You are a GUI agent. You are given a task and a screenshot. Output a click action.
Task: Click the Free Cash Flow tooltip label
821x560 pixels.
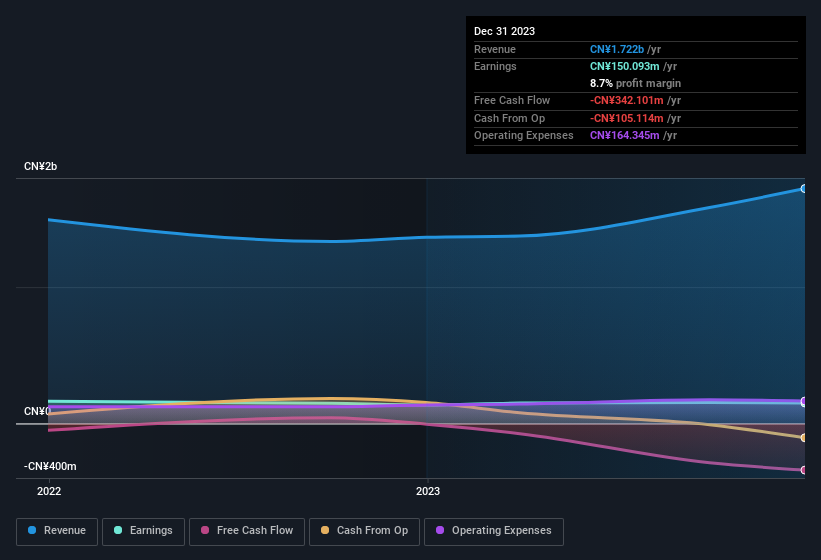coord(512,100)
